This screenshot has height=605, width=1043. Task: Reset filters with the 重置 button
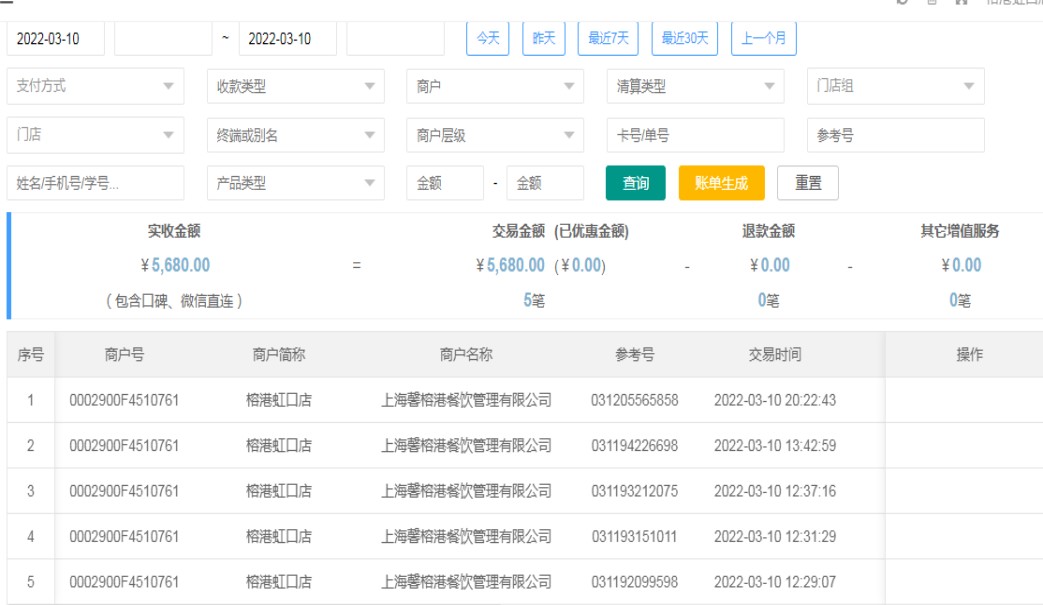pos(808,183)
